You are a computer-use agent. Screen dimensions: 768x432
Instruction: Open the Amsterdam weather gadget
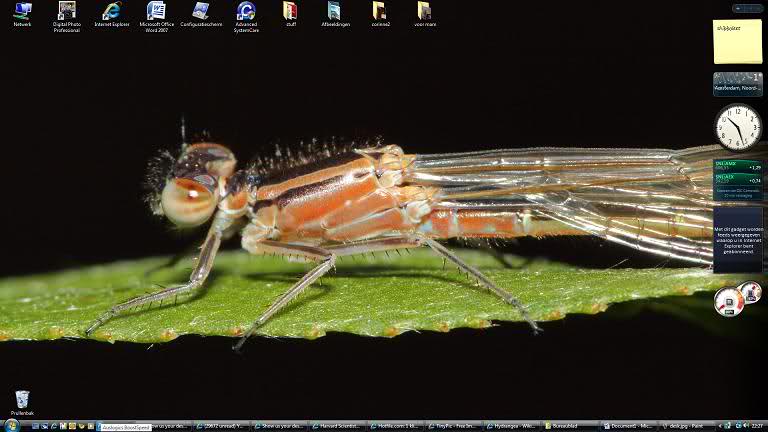coord(738,84)
